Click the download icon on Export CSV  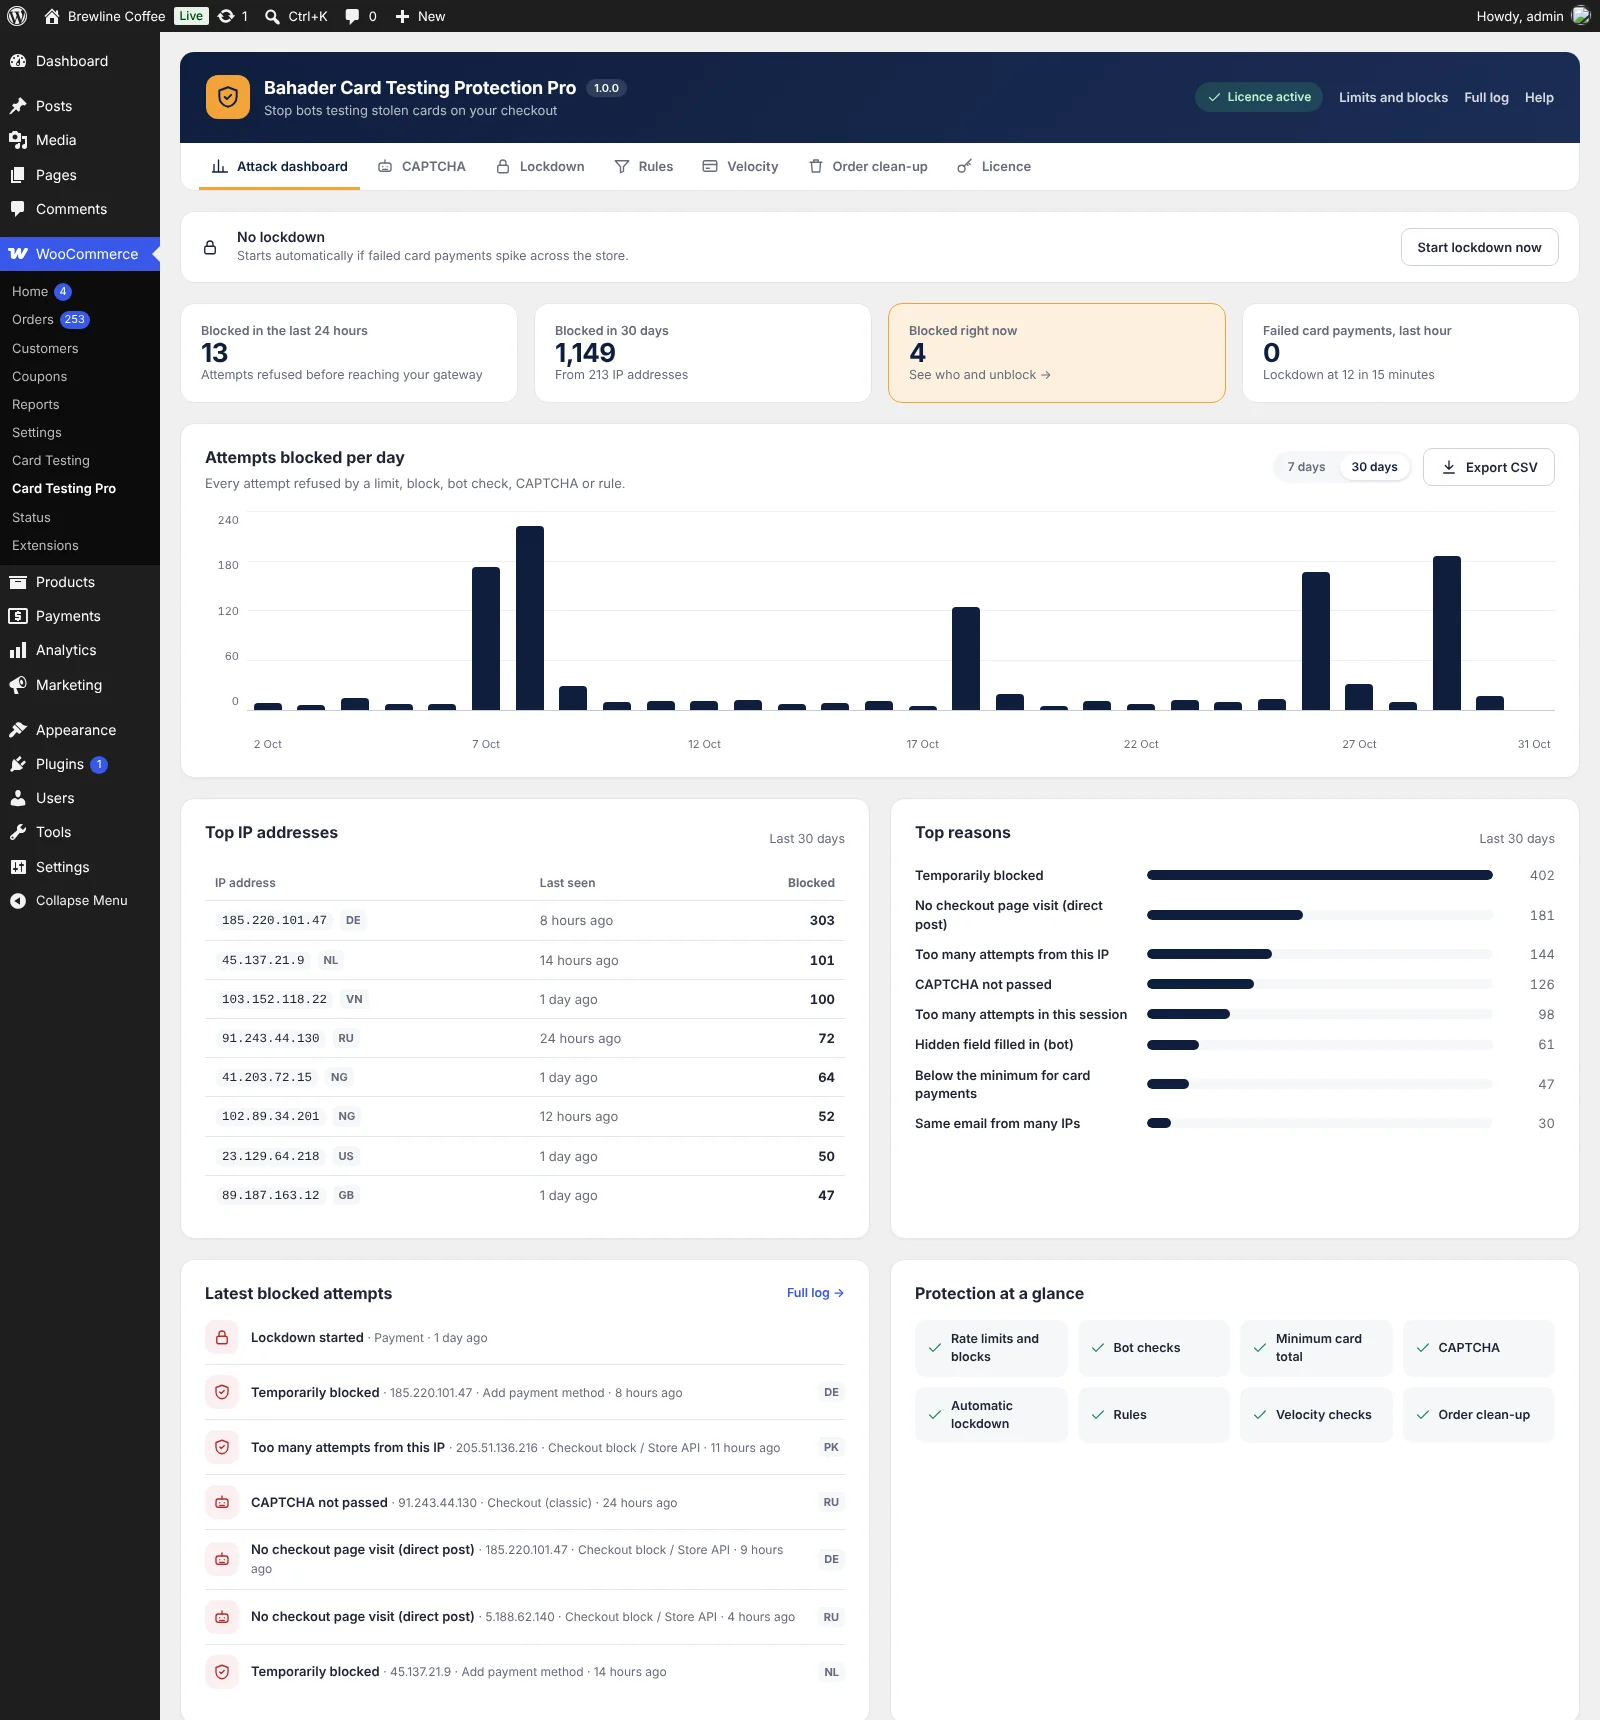[x=1448, y=467]
